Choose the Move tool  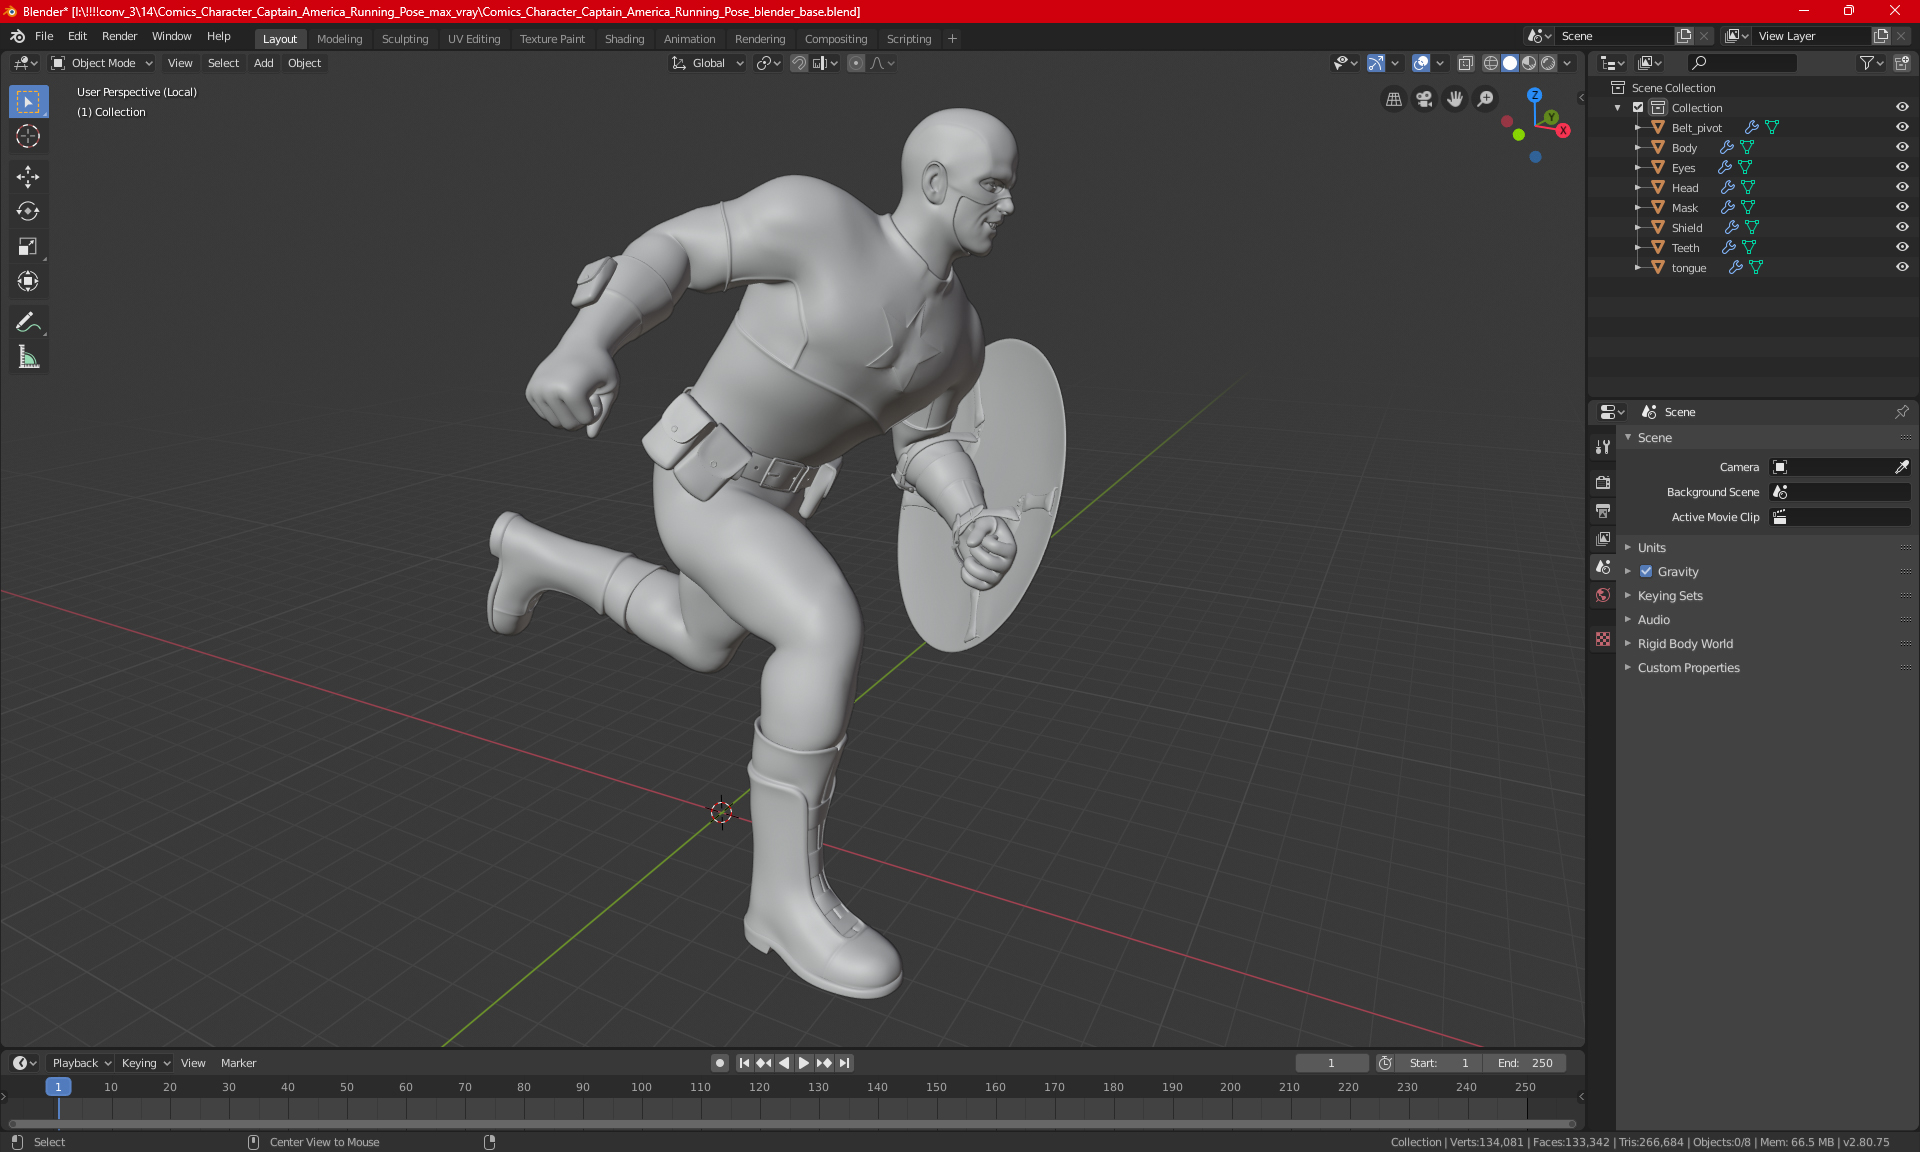tap(28, 177)
